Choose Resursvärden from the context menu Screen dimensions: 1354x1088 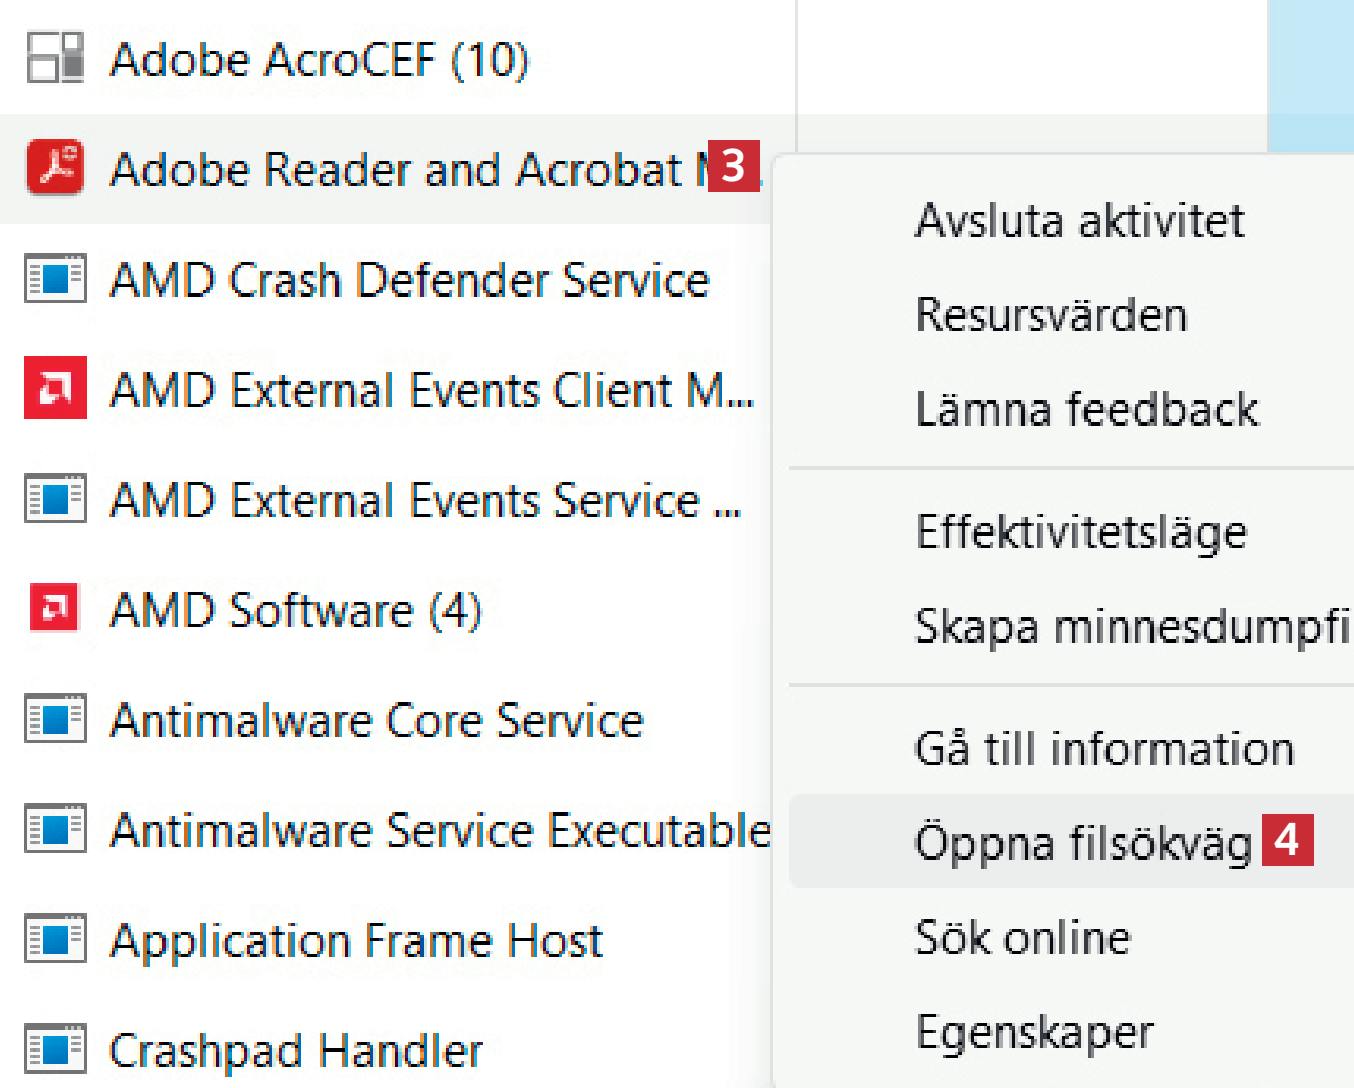pyautogui.click(x=1051, y=316)
